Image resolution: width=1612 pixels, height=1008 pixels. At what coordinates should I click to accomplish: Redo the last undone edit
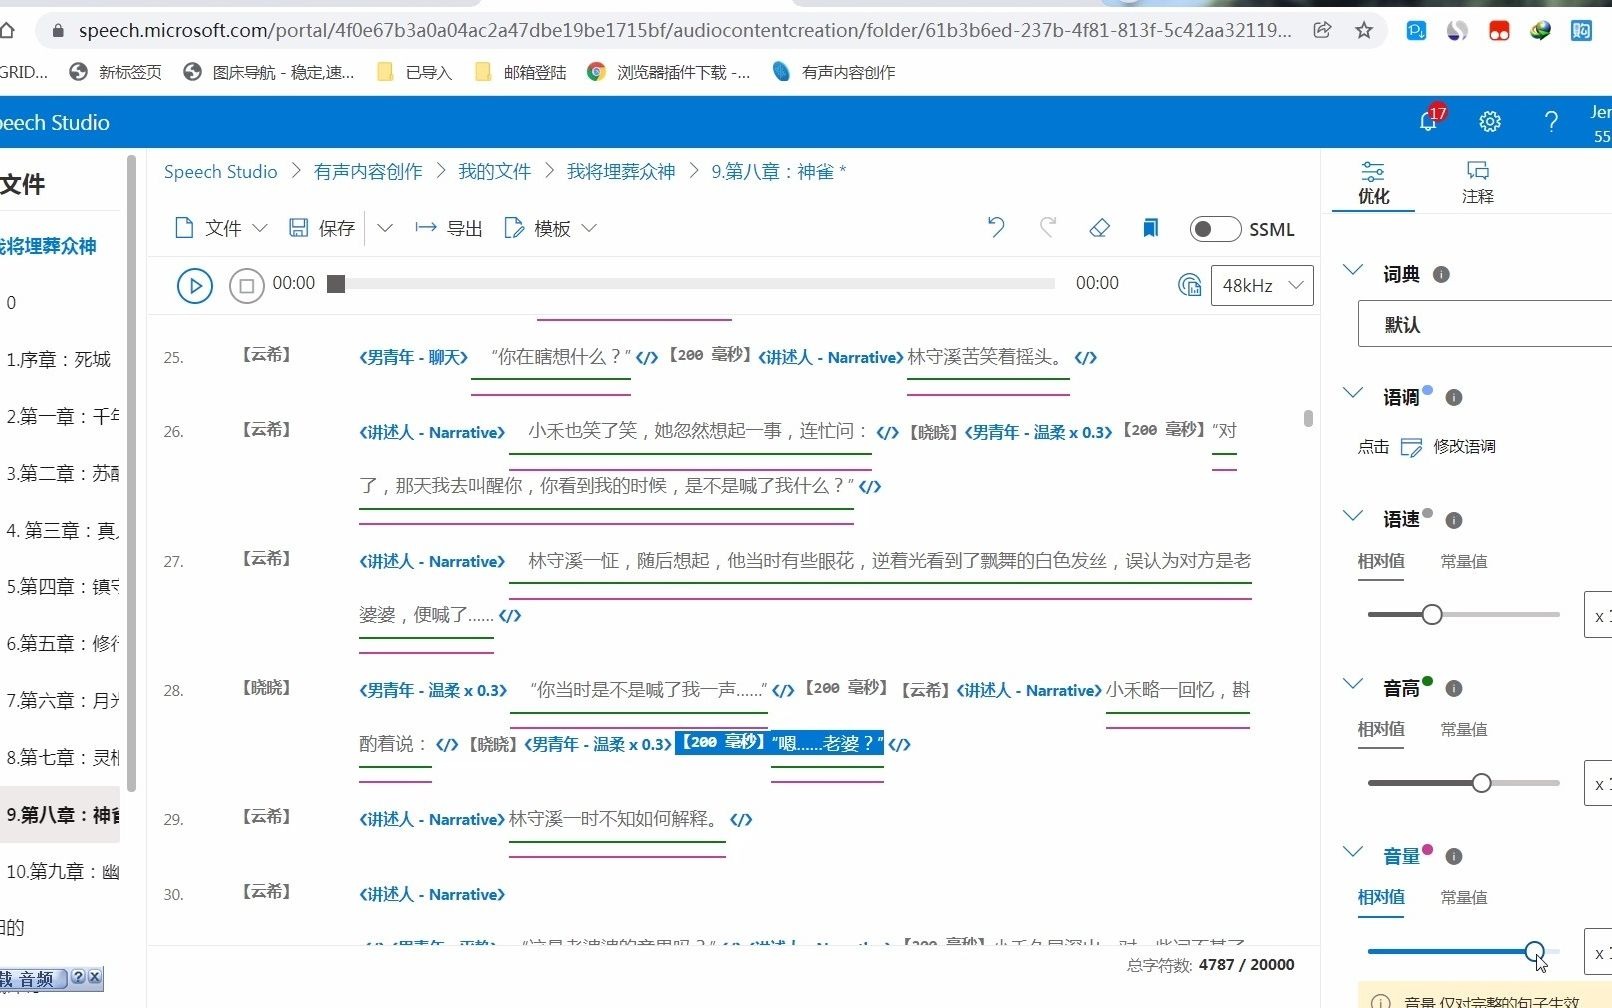[1048, 228]
